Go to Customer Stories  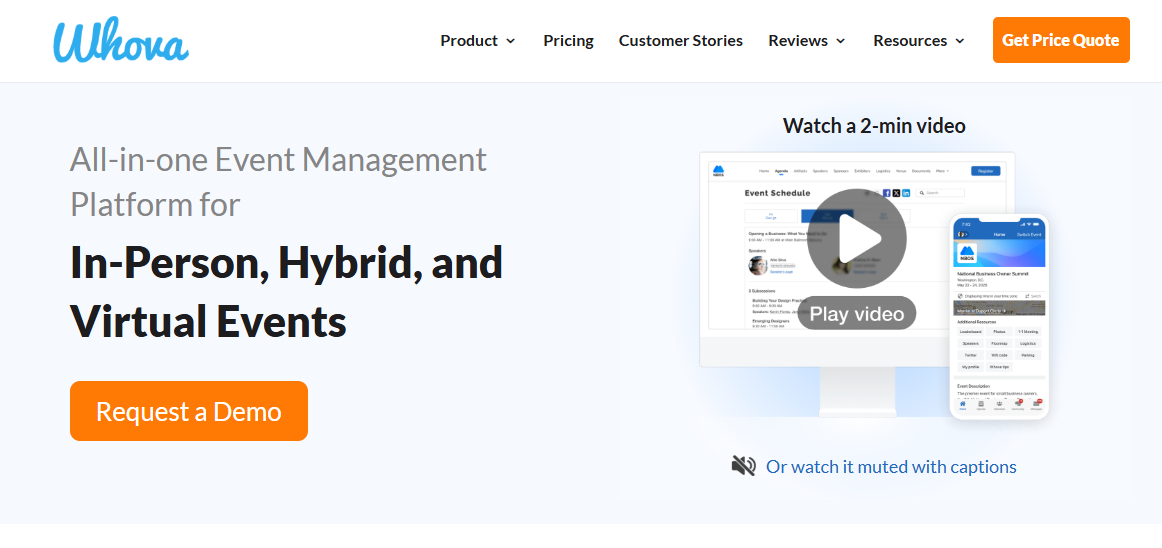[681, 41]
